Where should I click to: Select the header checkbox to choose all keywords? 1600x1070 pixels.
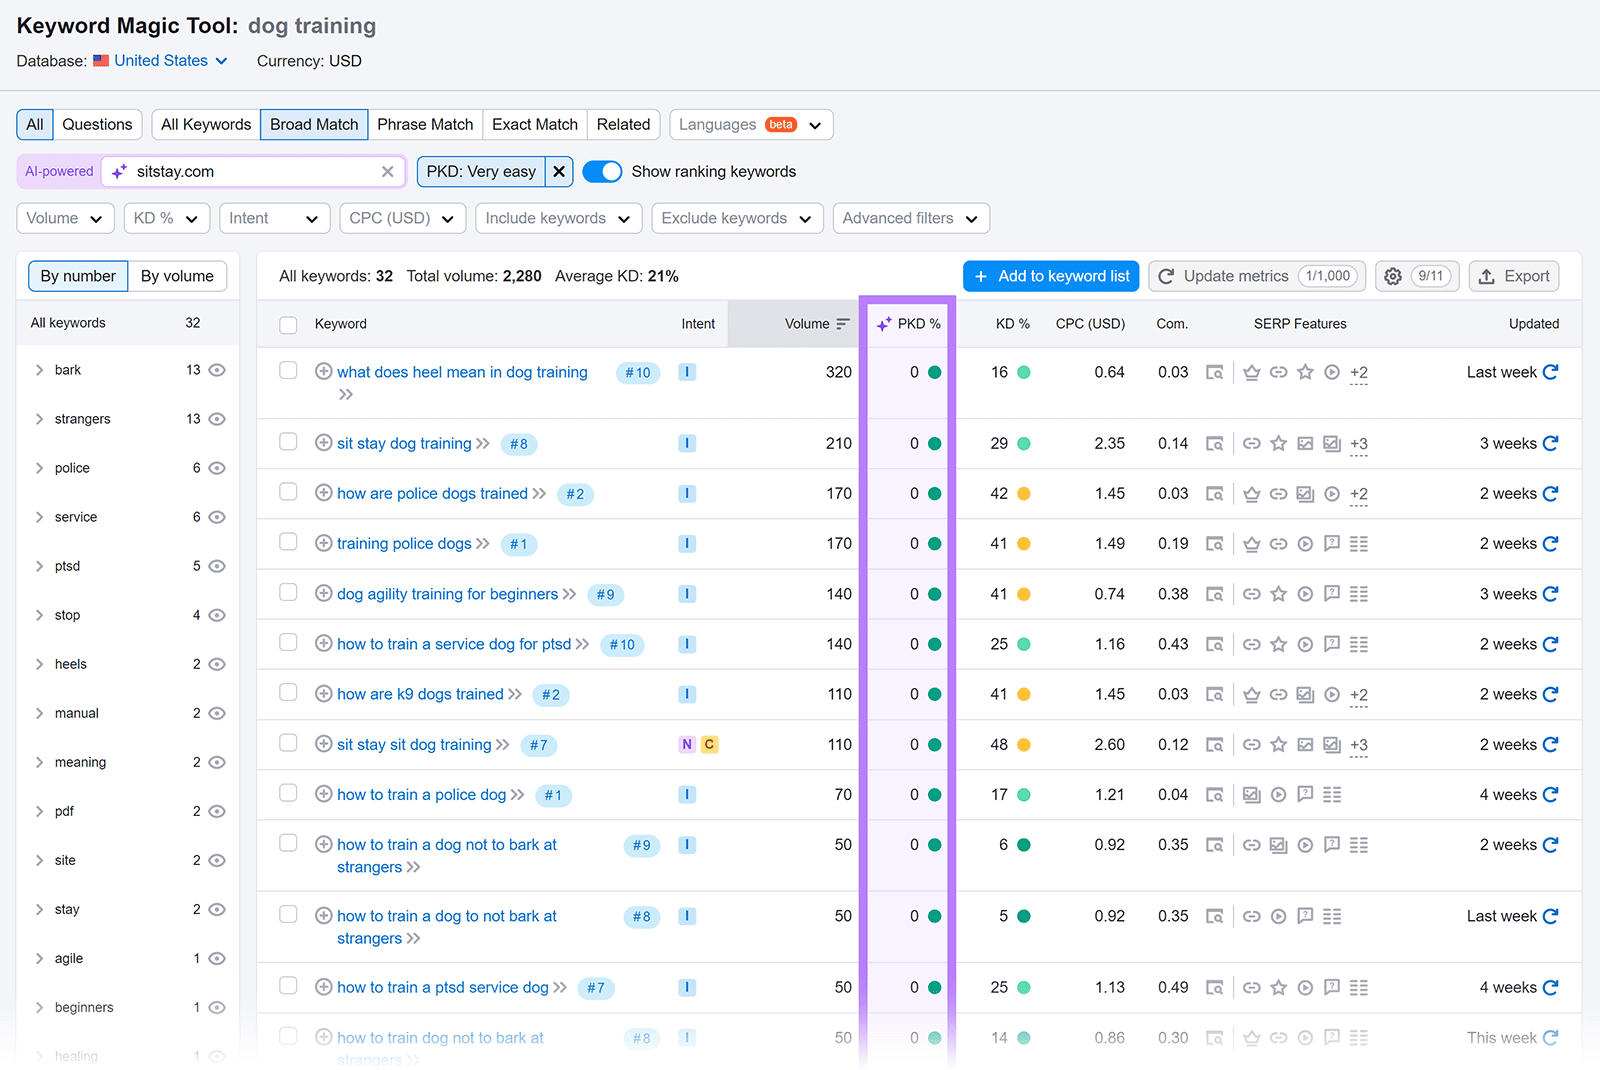(x=288, y=323)
